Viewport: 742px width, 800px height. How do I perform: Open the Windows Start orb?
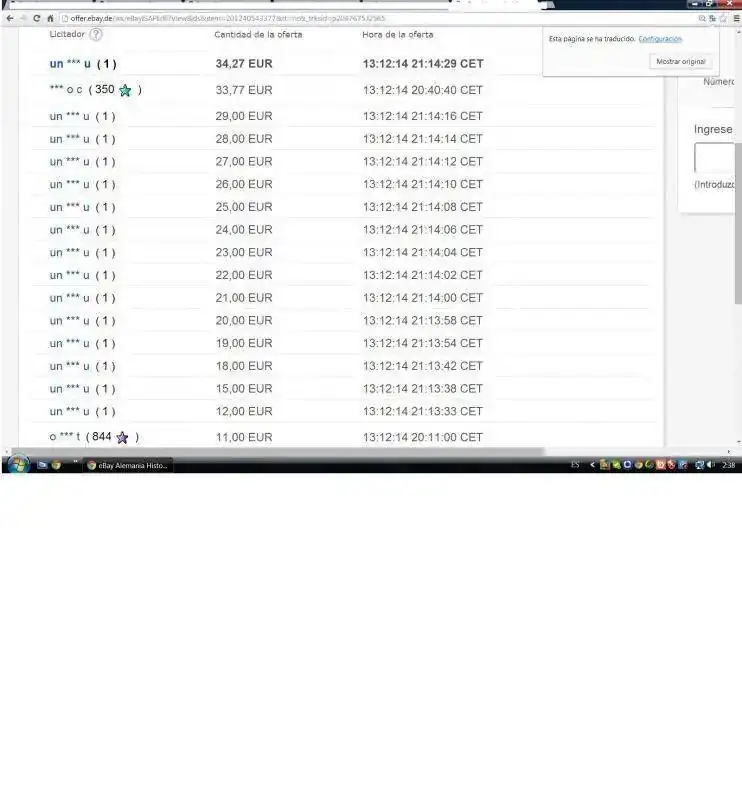[17, 464]
